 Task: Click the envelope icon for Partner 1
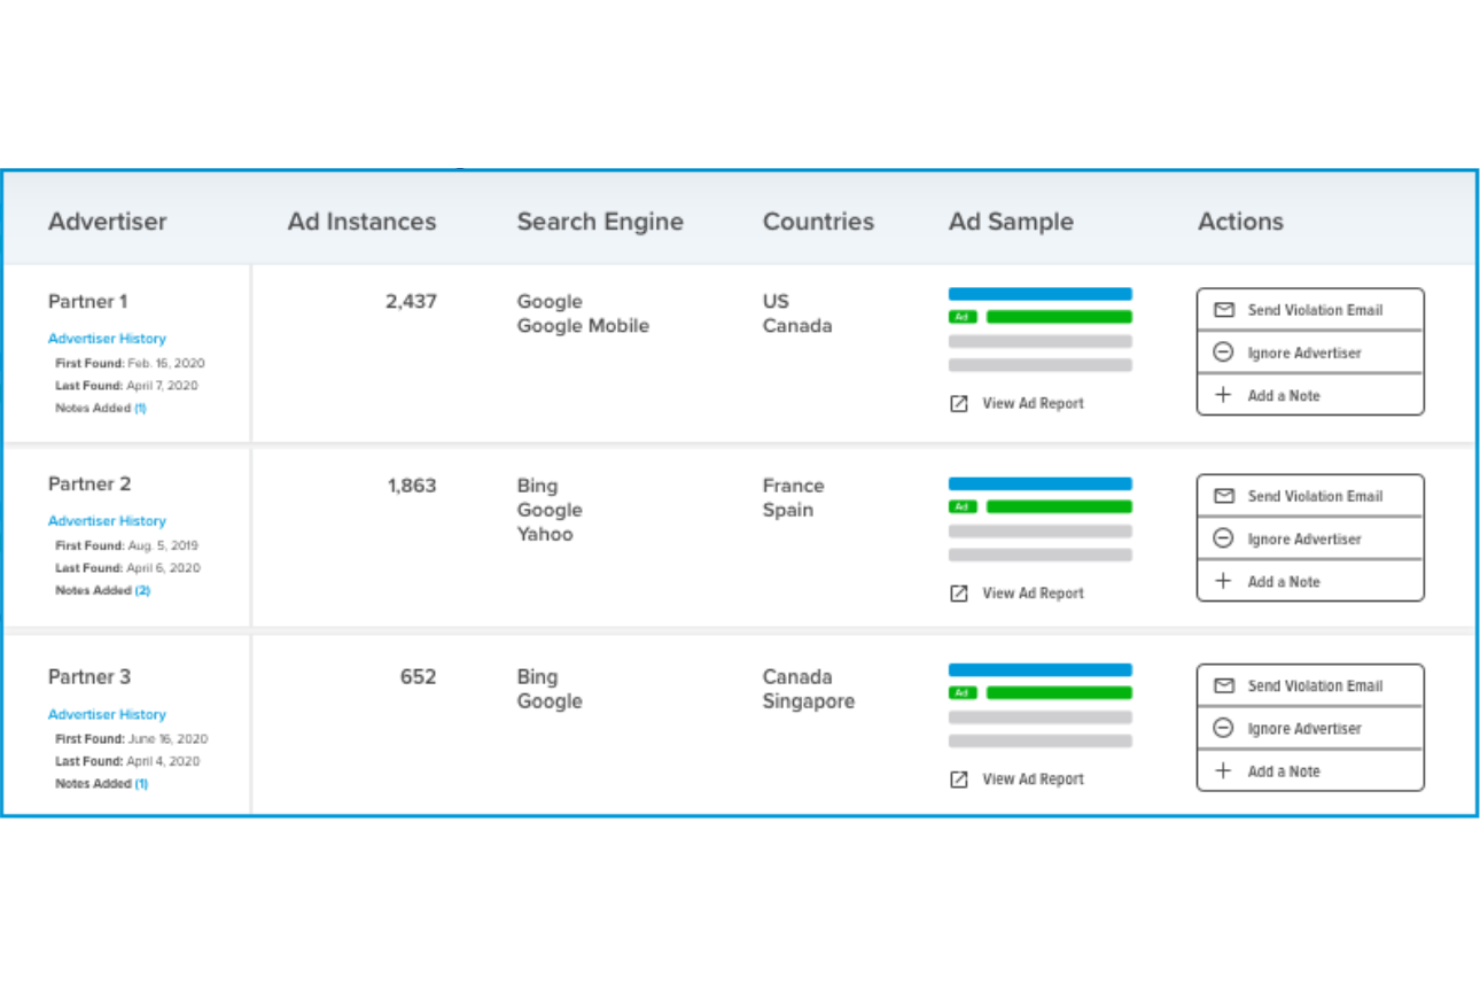point(1223,310)
